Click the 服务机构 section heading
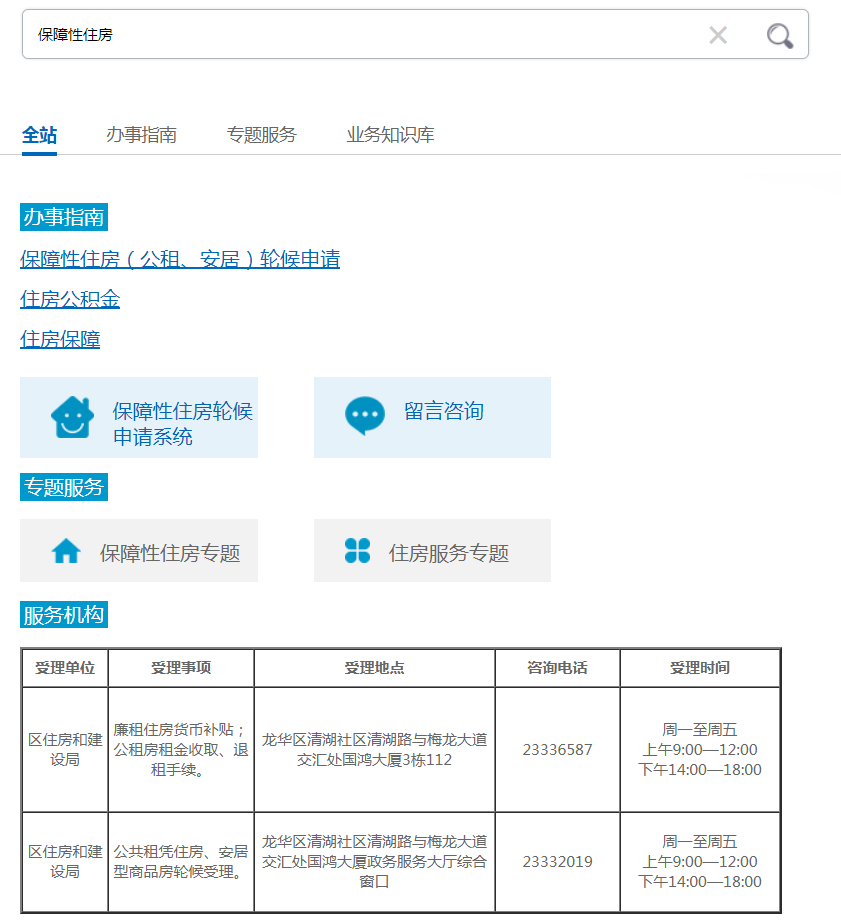Viewport: 841px width, 921px height. tap(63, 615)
